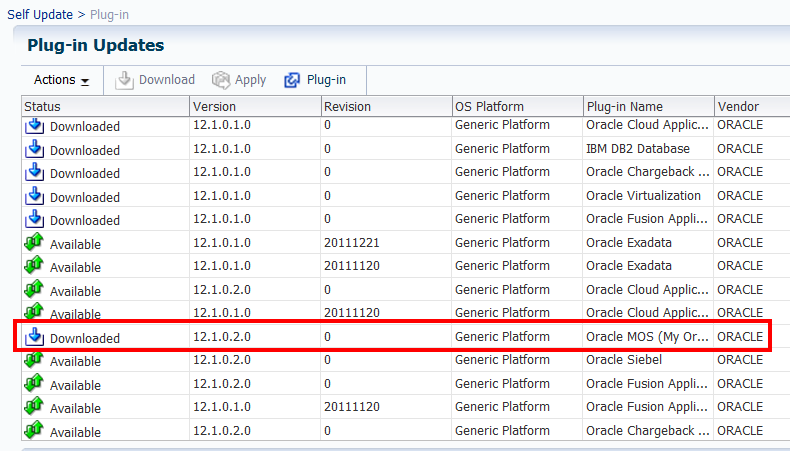Screen dimensions: 790x451
Task: Sort by the OS Platform column header
Action: tap(517, 106)
